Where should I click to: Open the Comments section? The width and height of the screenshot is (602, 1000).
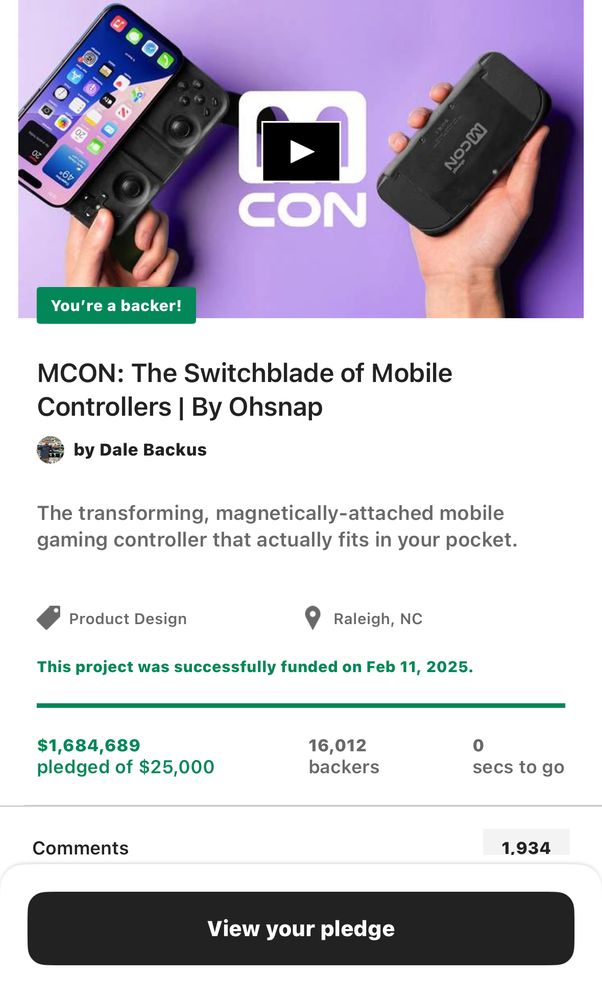pyautogui.click(x=81, y=848)
